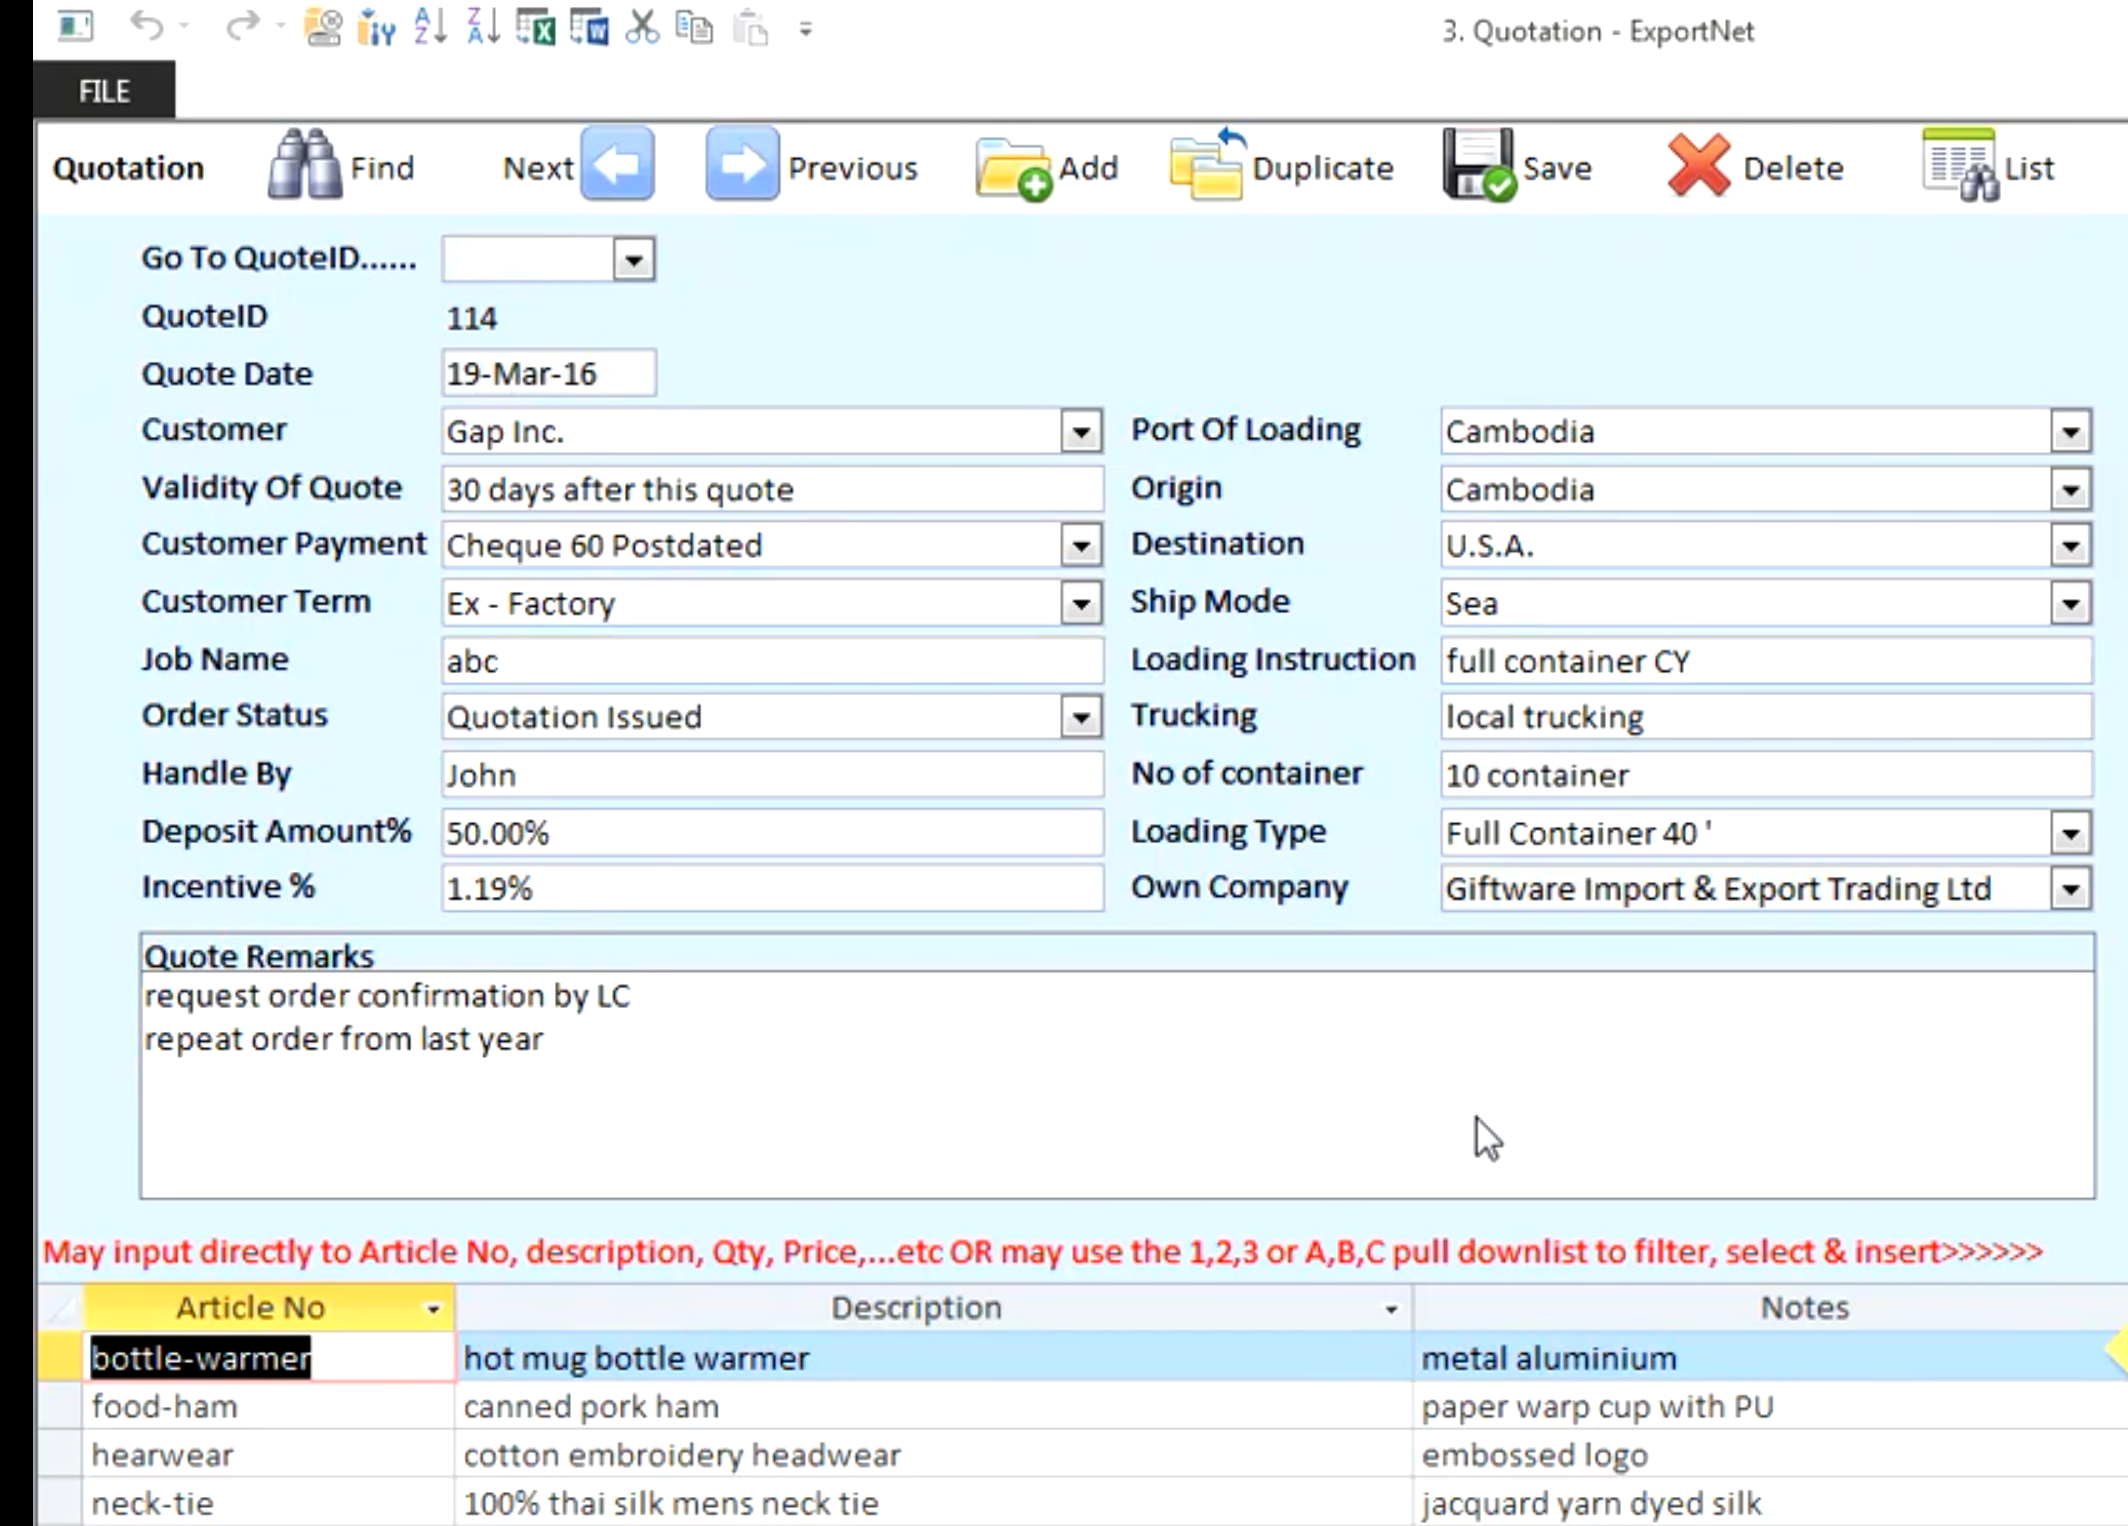The height and width of the screenshot is (1526, 2128).
Task: Click the backup database icon in quick toolbar
Action: point(322,27)
